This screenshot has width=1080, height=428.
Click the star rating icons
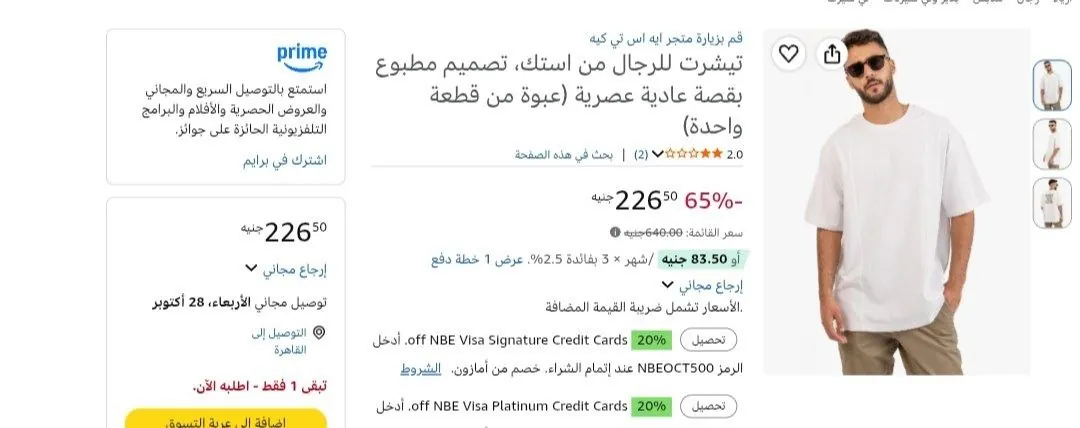point(694,154)
